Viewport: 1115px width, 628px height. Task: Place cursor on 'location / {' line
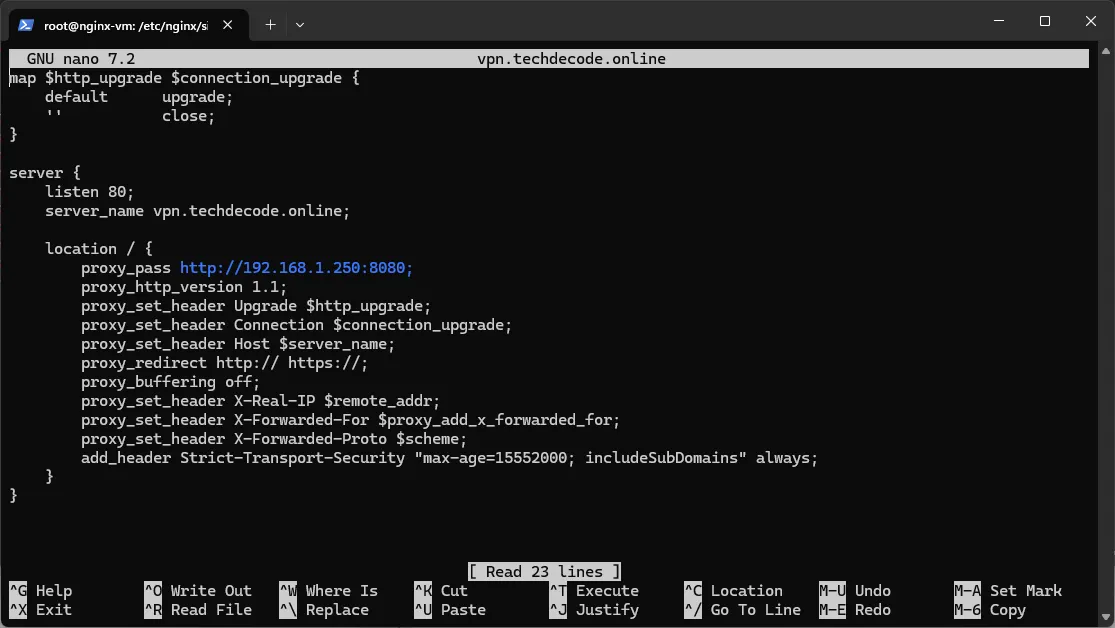98,249
